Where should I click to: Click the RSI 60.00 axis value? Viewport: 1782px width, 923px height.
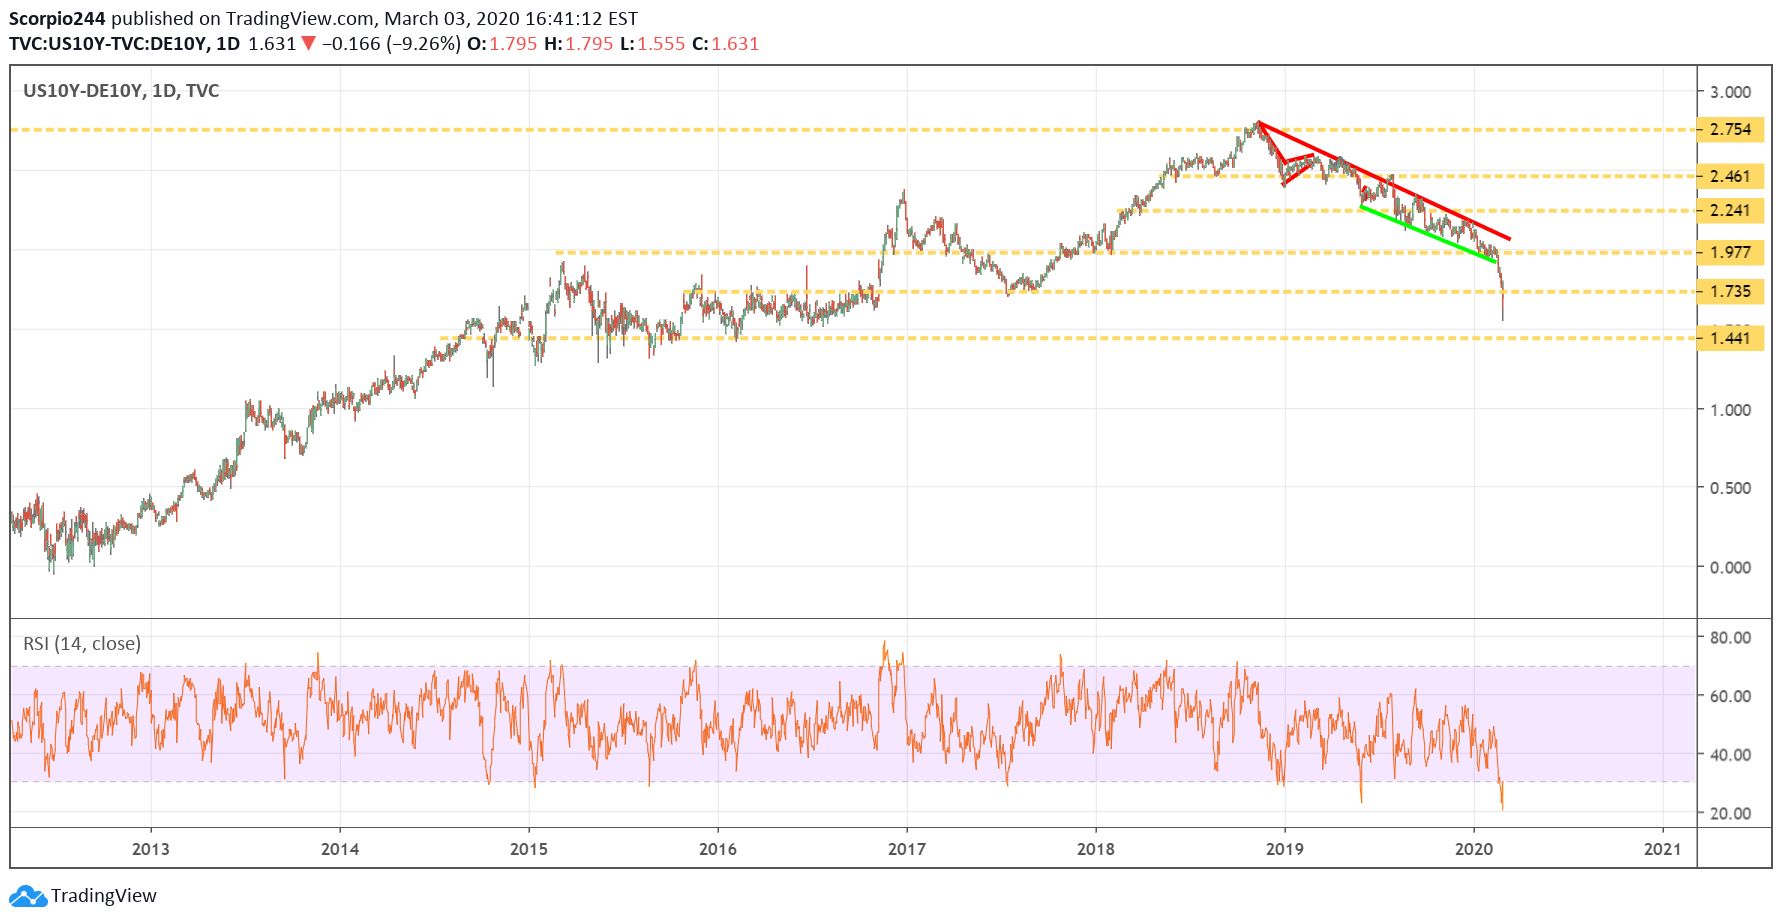[x=1730, y=696]
